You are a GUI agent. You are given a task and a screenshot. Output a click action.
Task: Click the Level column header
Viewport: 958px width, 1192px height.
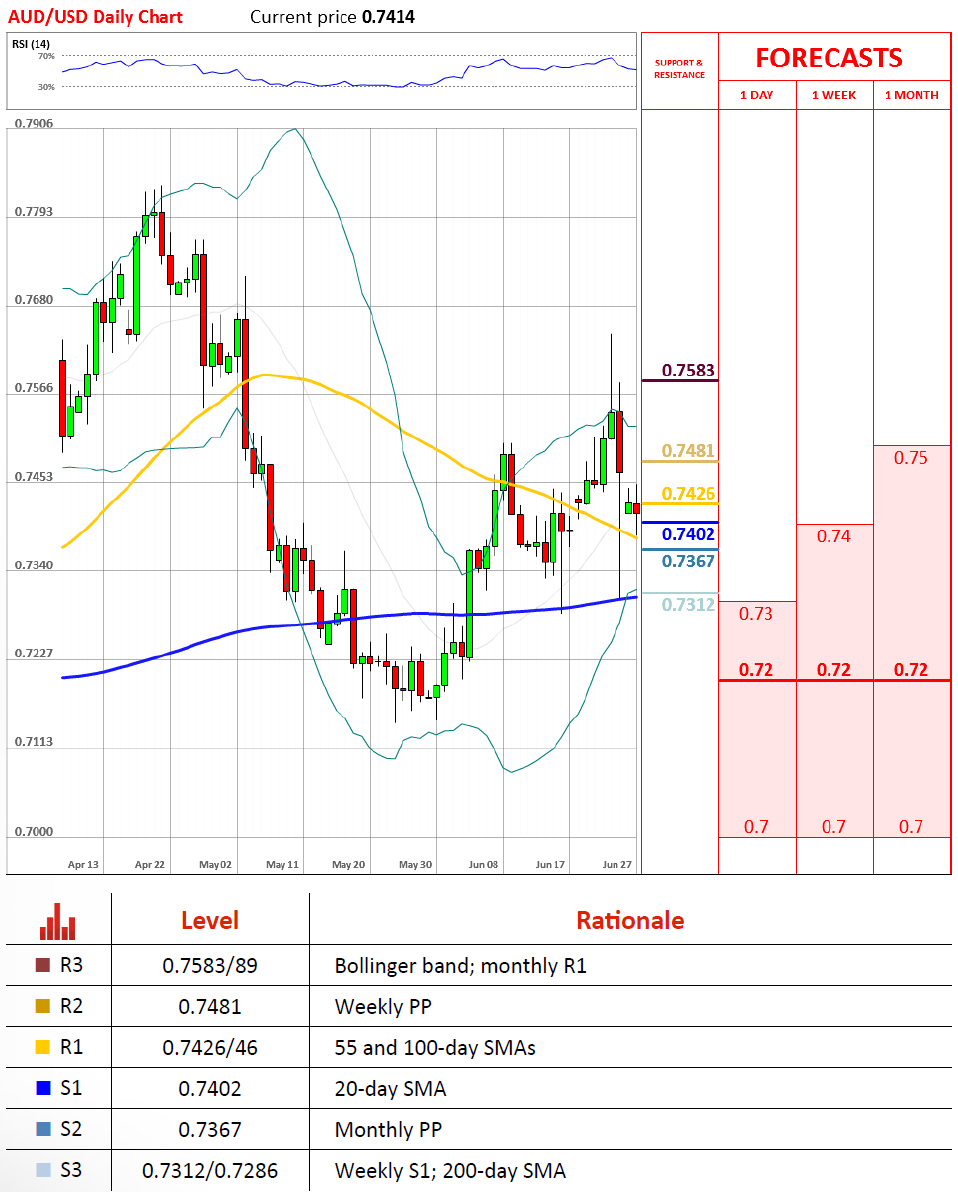(x=210, y=921)
